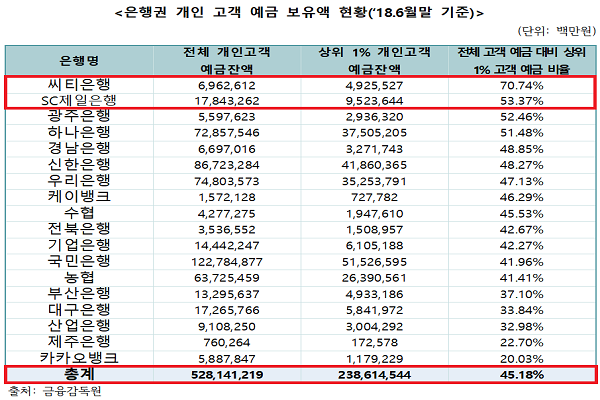The image size is (600, 400).
Task: Select SC제일은행 bank name
Action: coord(79,101)
